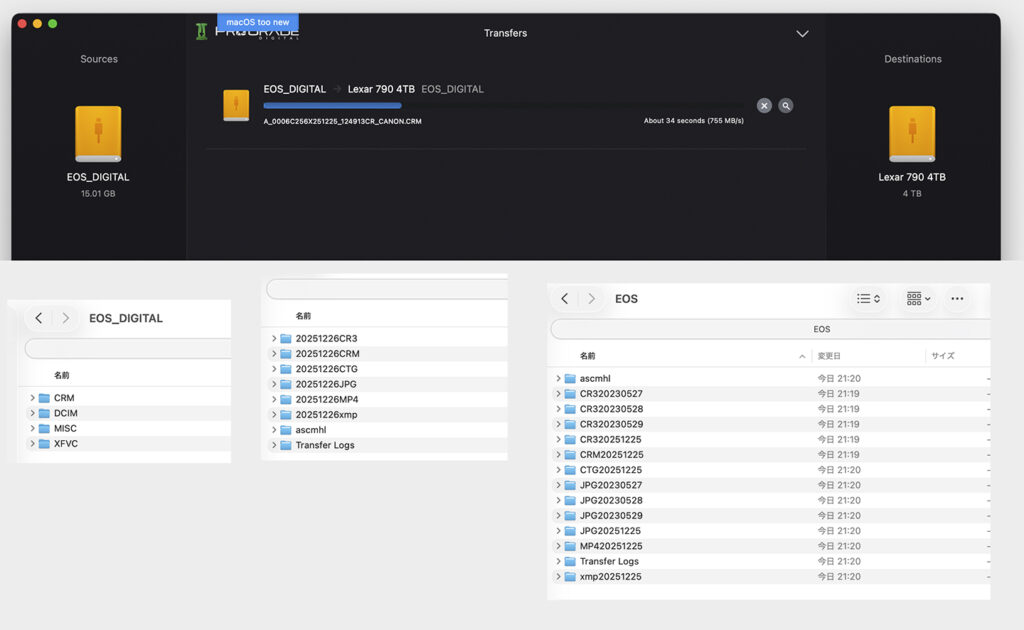Go back in the EOS Finder window
This screenshot has height=630, width=1024.
[565, 298]
